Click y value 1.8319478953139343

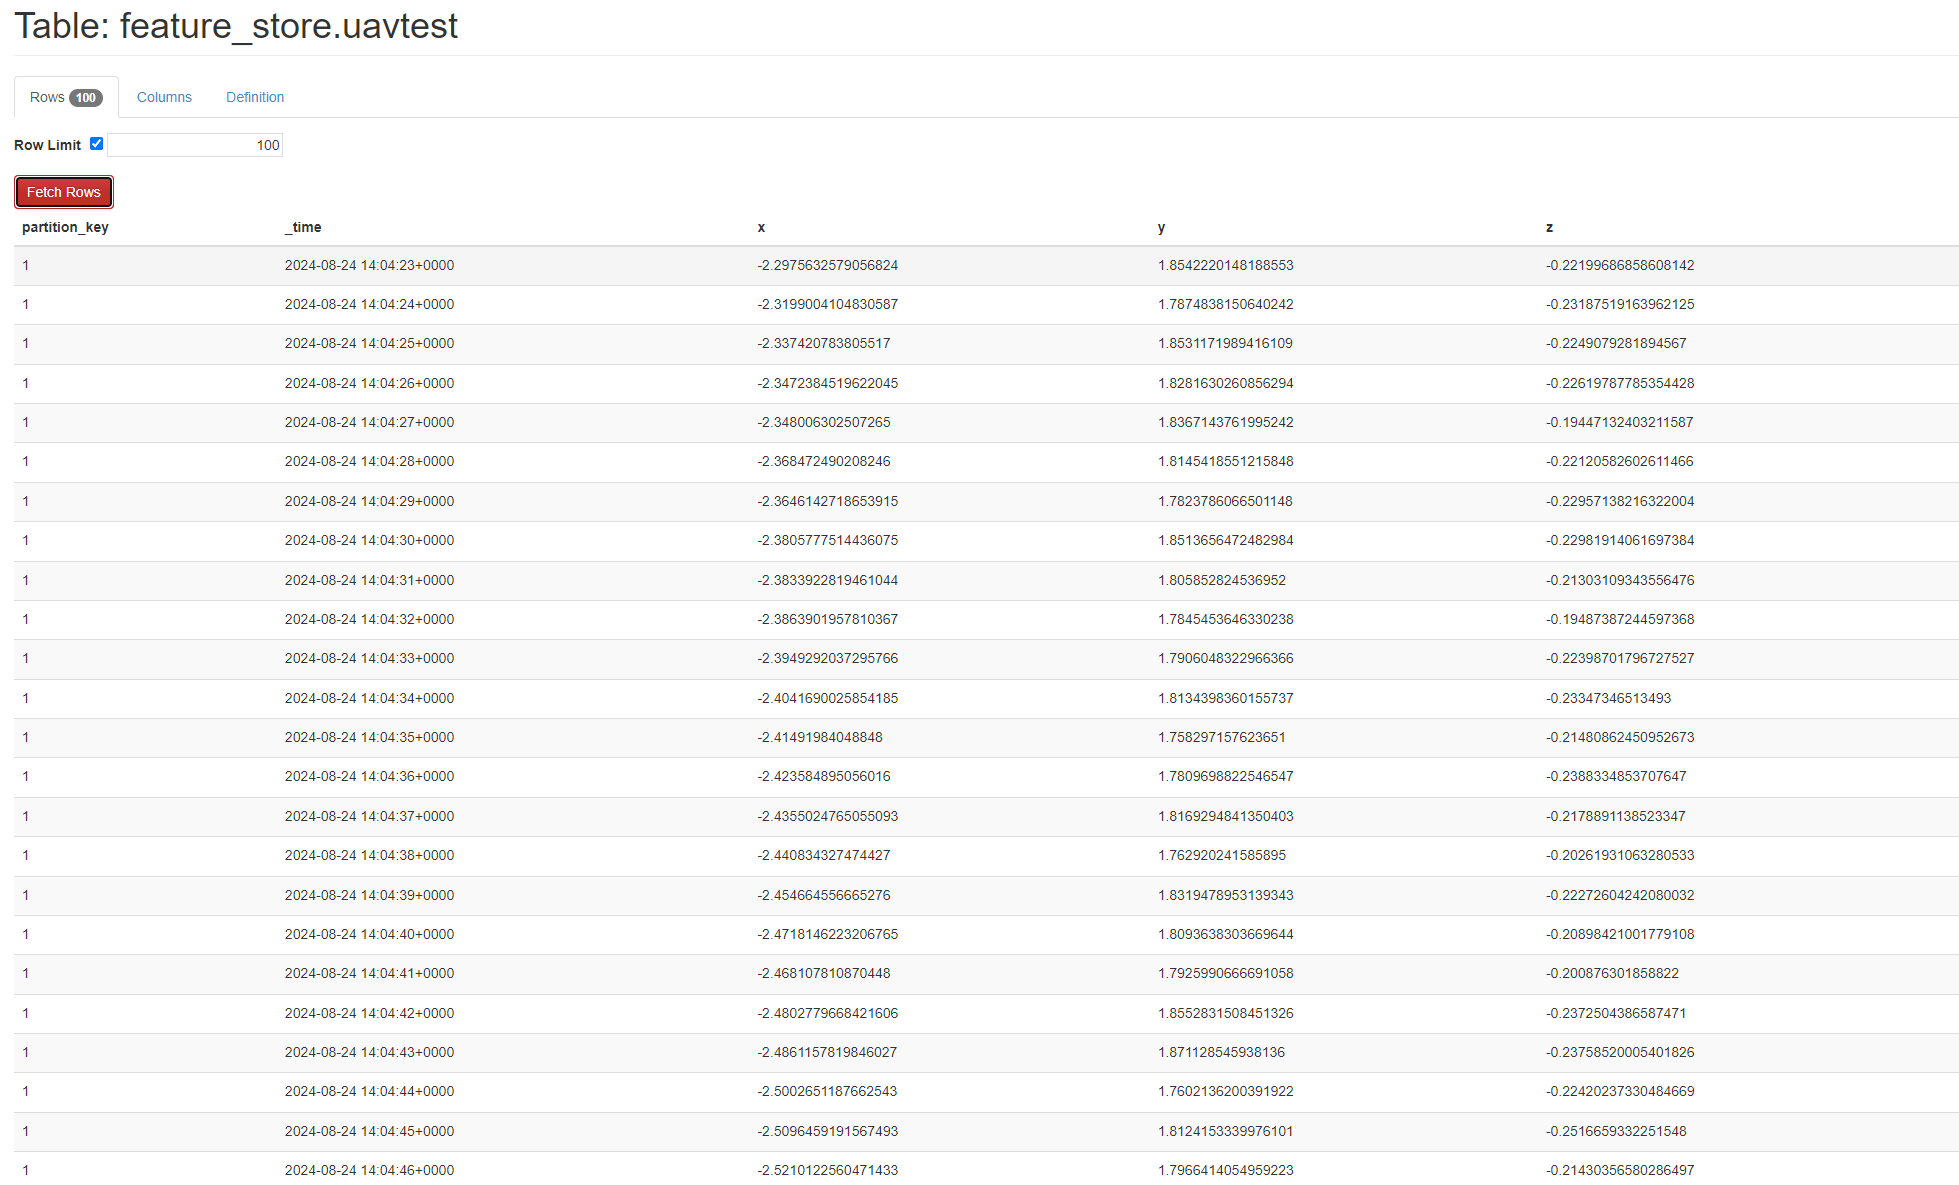[x=1225, y=895]
